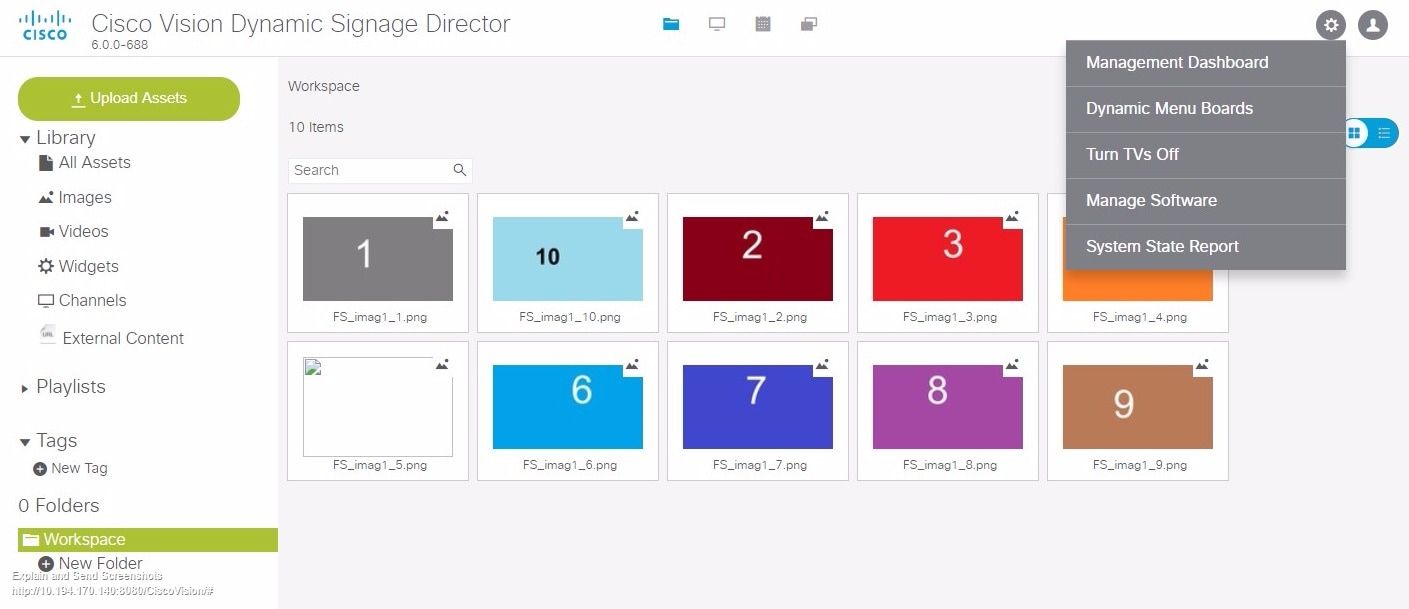The image size is (1409, 609).
Task: Switch to grid view
Action: 1354,133
